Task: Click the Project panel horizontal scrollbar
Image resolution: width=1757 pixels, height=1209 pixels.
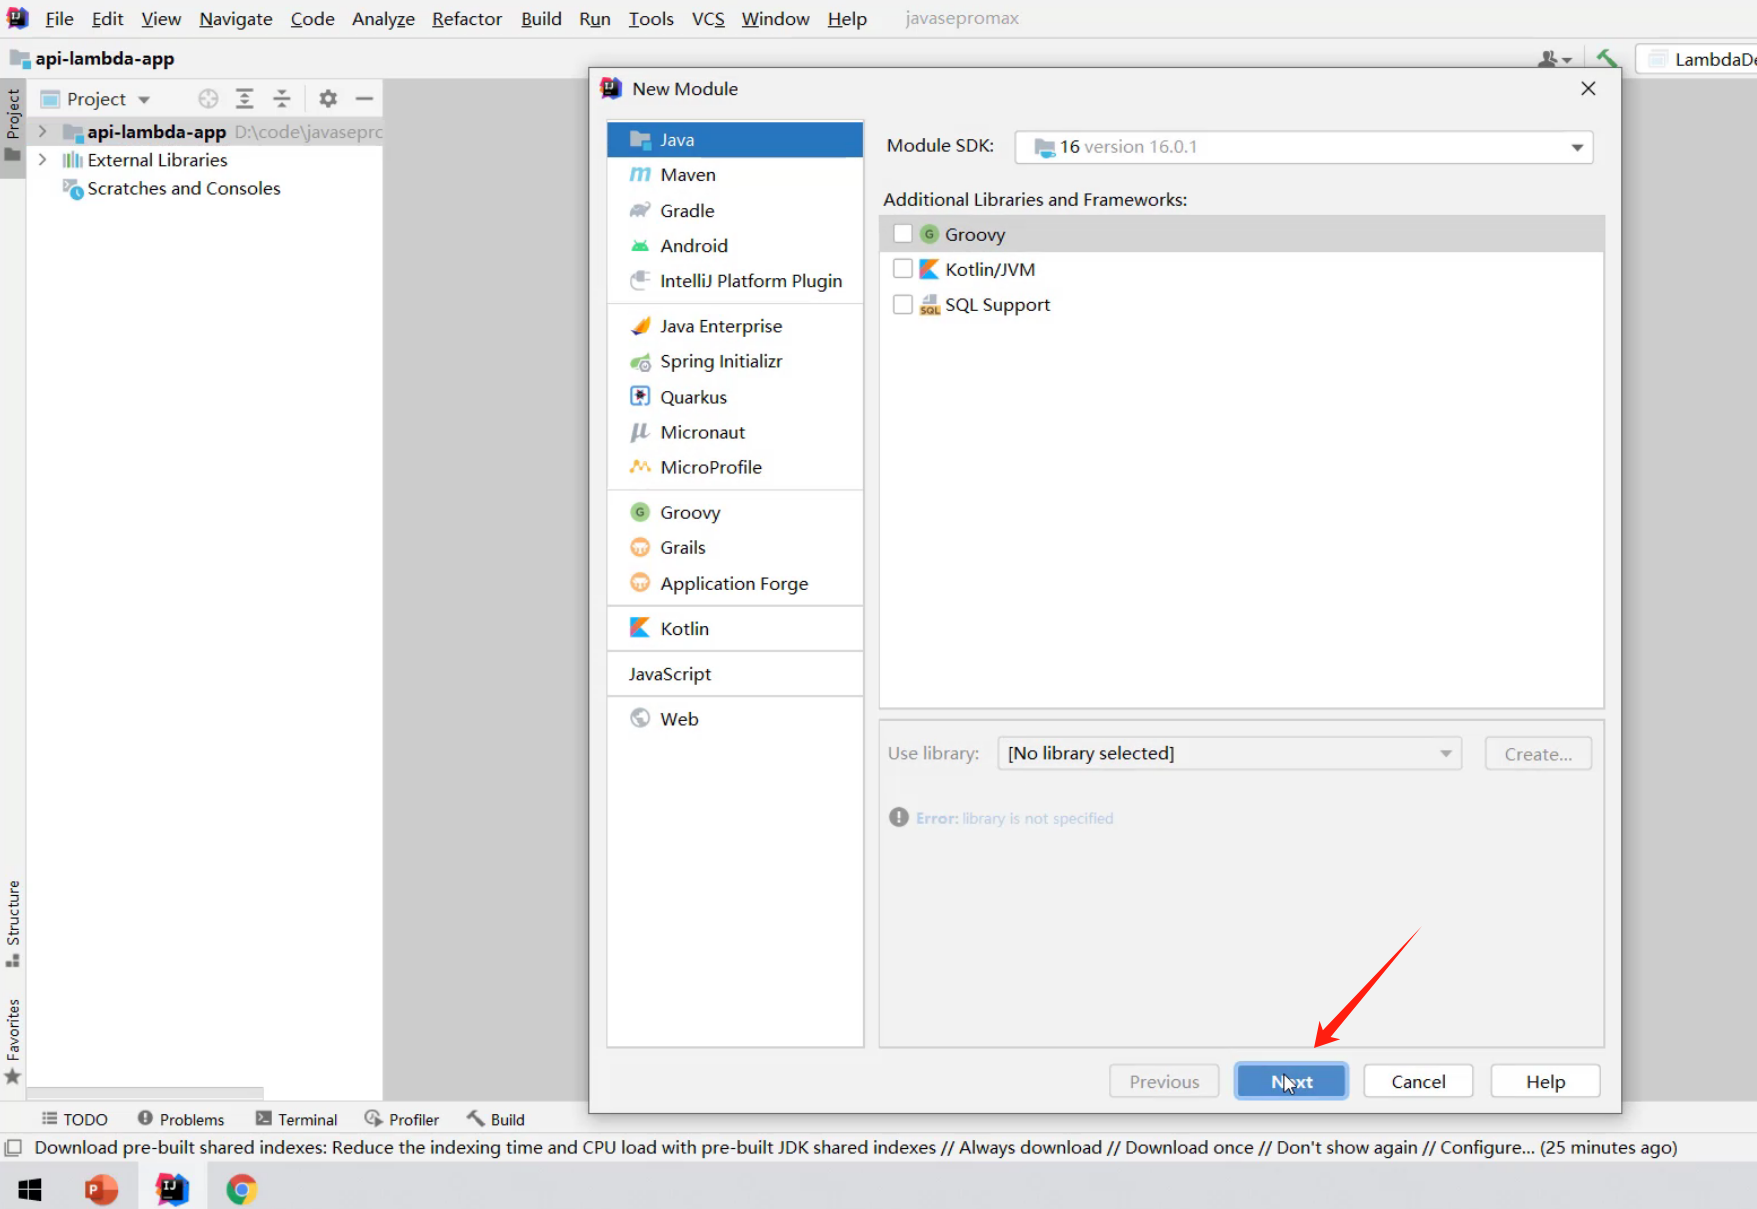Action: pos(145,1092)
